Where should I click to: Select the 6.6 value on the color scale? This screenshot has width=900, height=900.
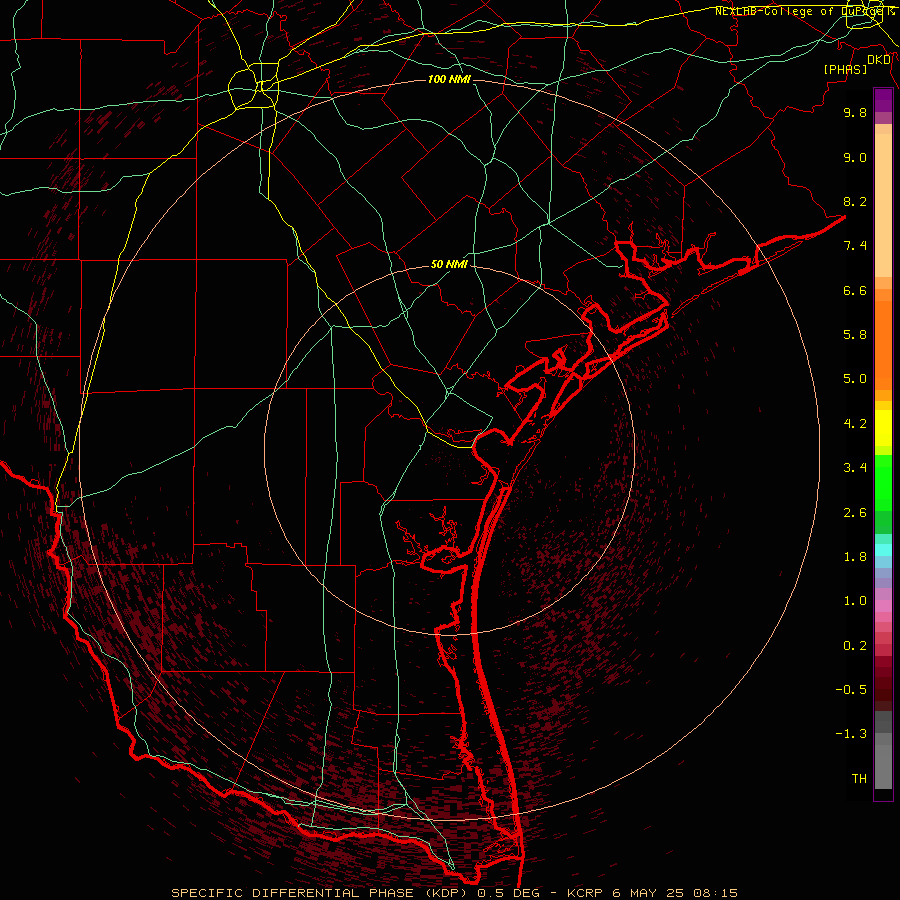coord(855,290)
